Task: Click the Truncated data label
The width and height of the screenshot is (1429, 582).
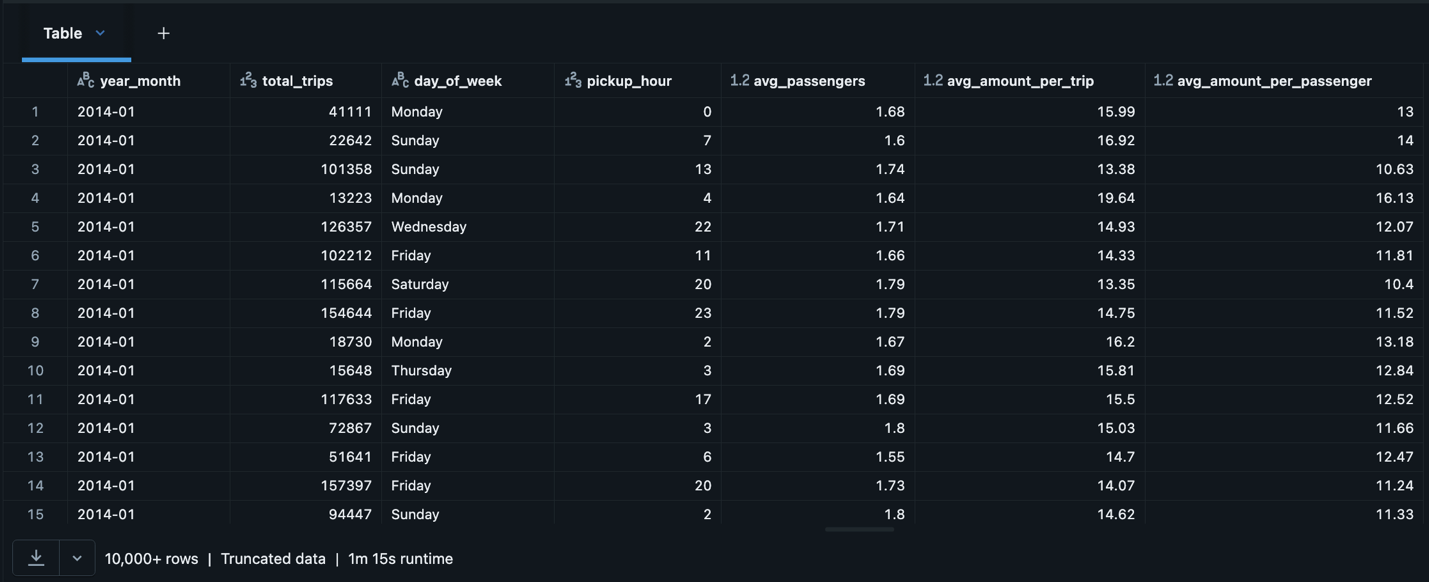Action: point(273,558)
